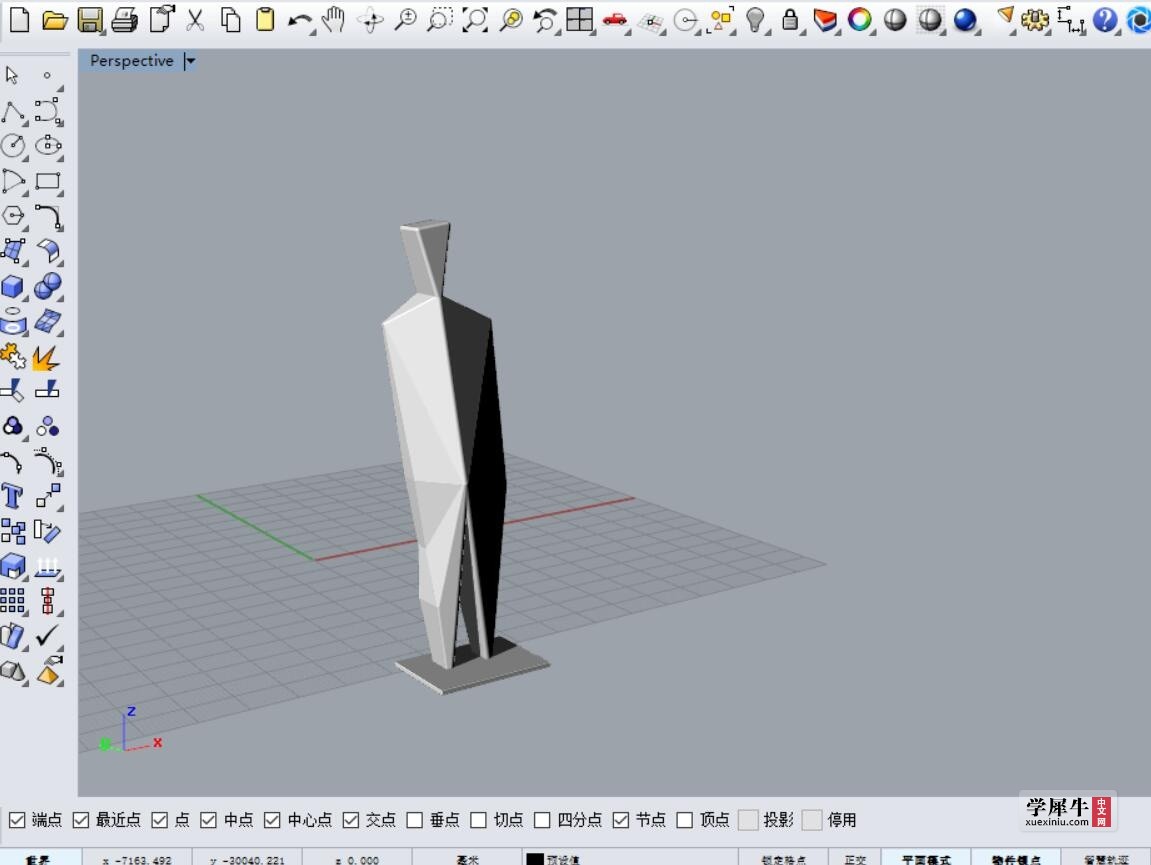Select the Rotate View tool
The width and height of the screenshot is (1151, 865).
click(370, 20)
